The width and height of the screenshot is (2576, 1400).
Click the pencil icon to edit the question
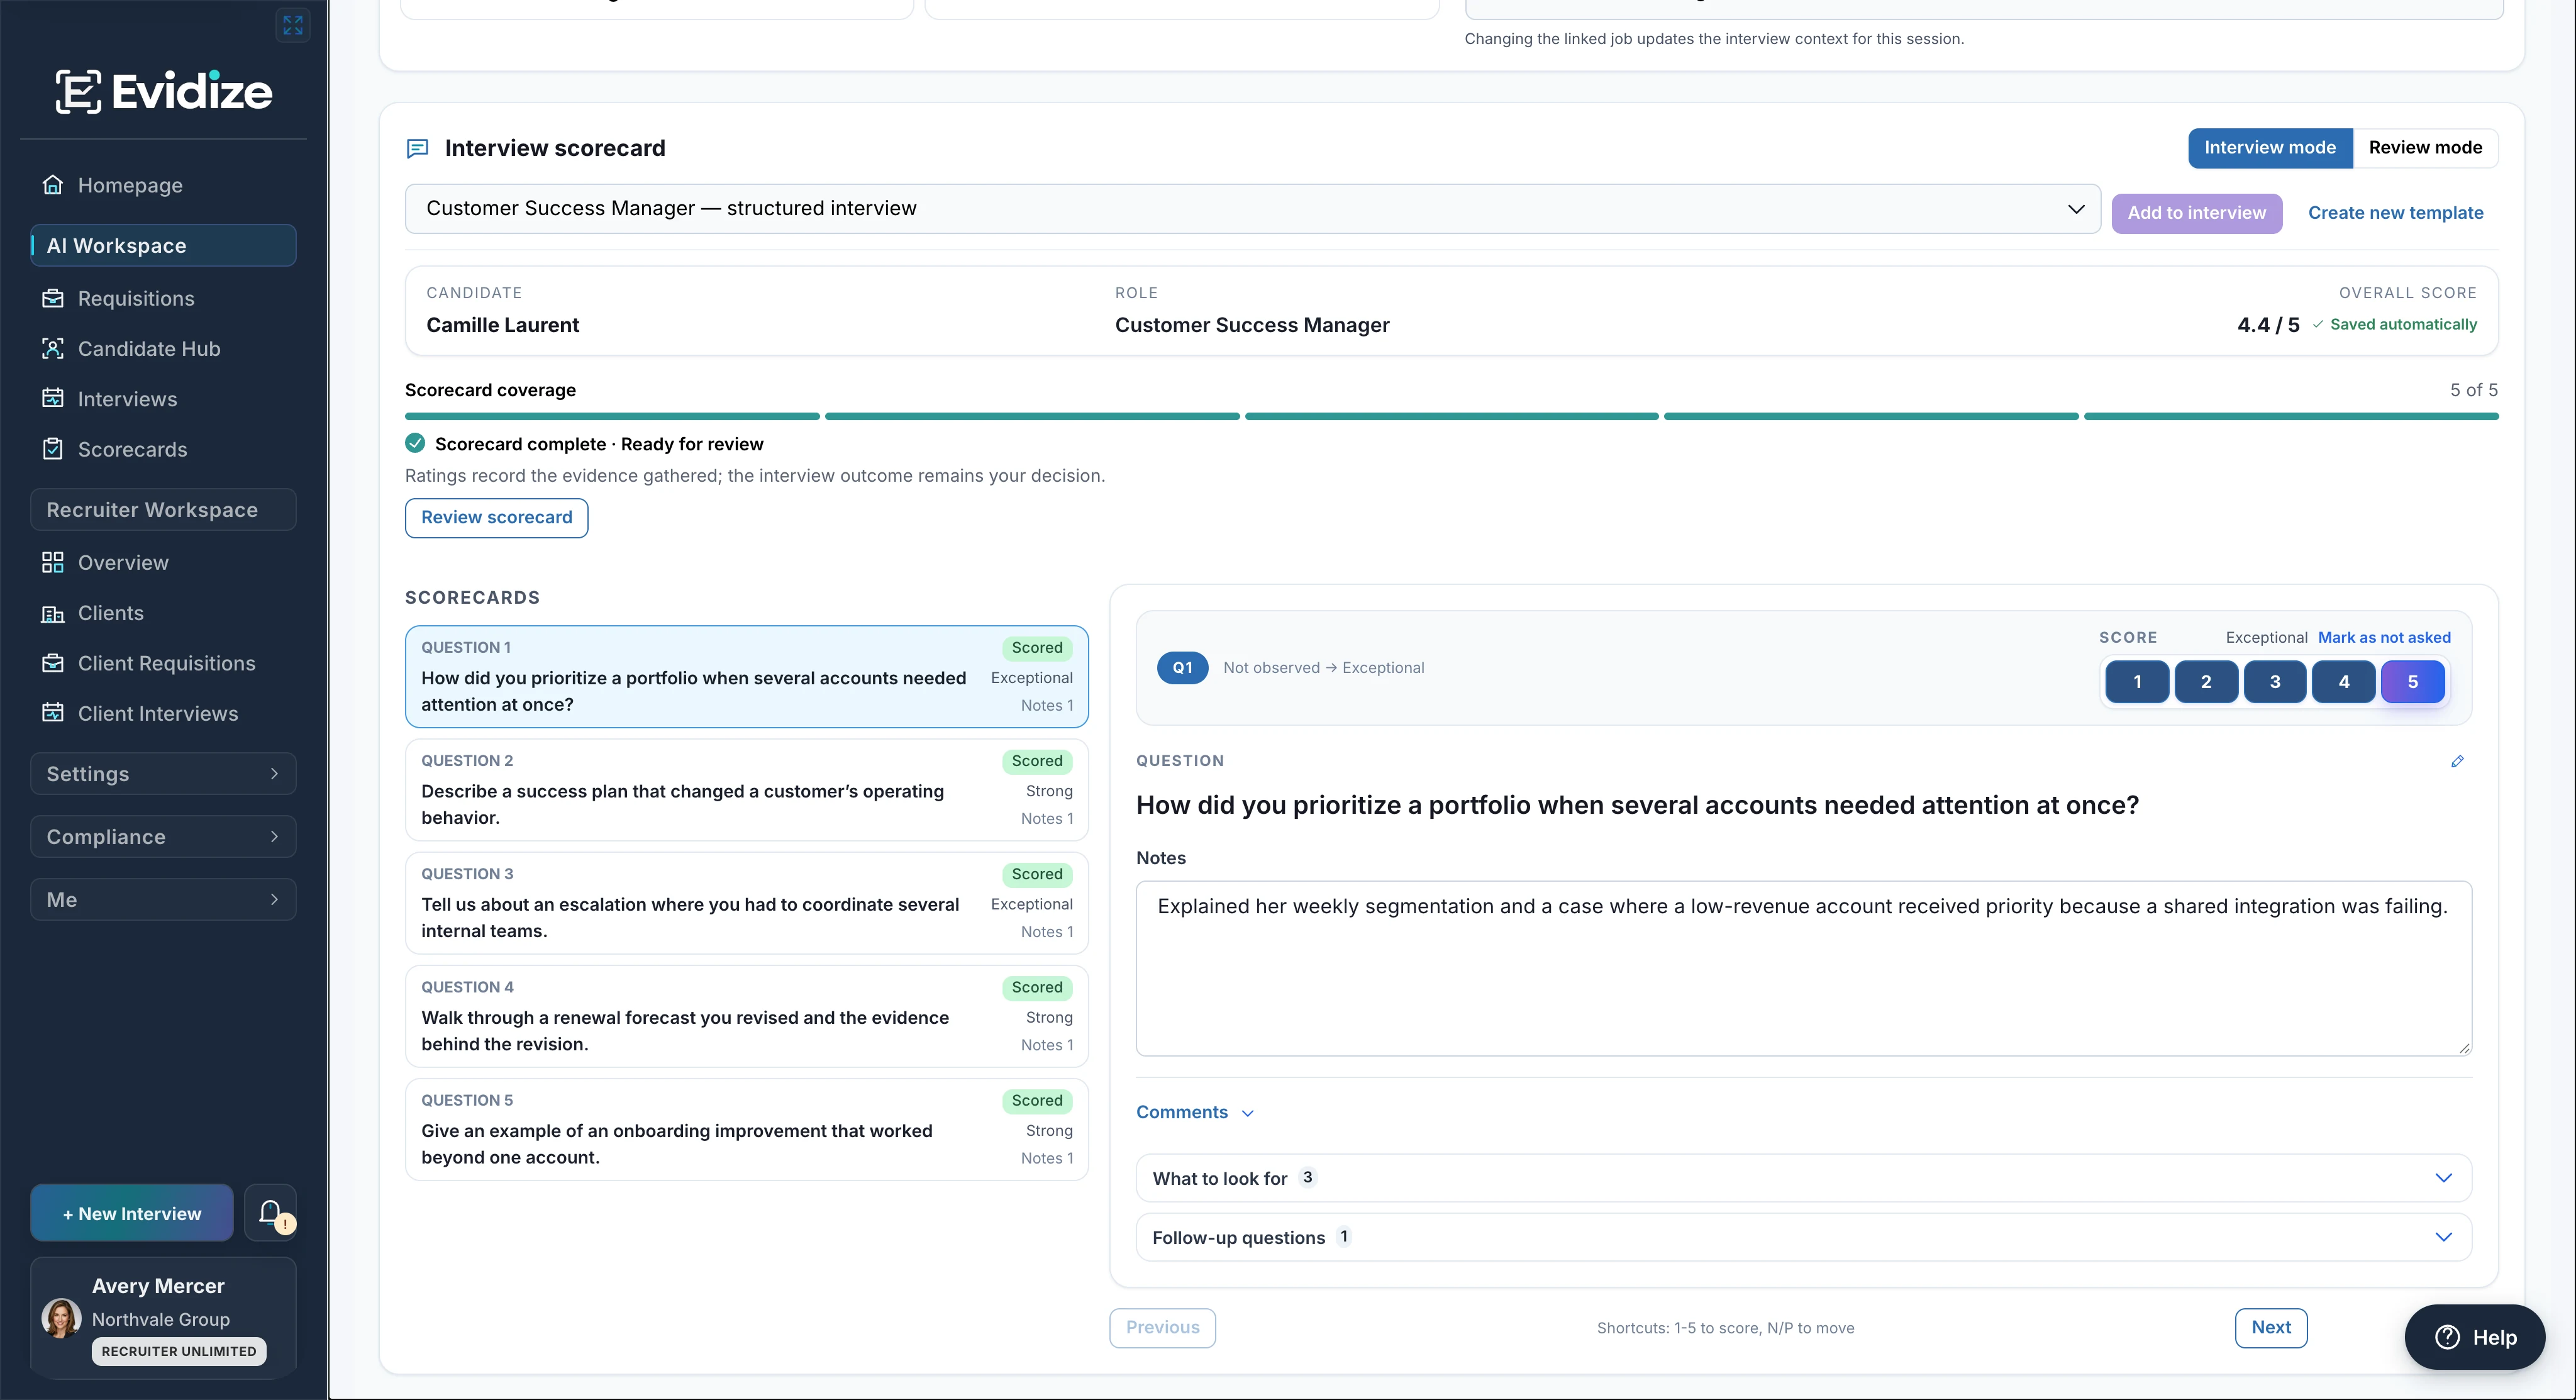pyautogui.click(x=2457, y=761)
